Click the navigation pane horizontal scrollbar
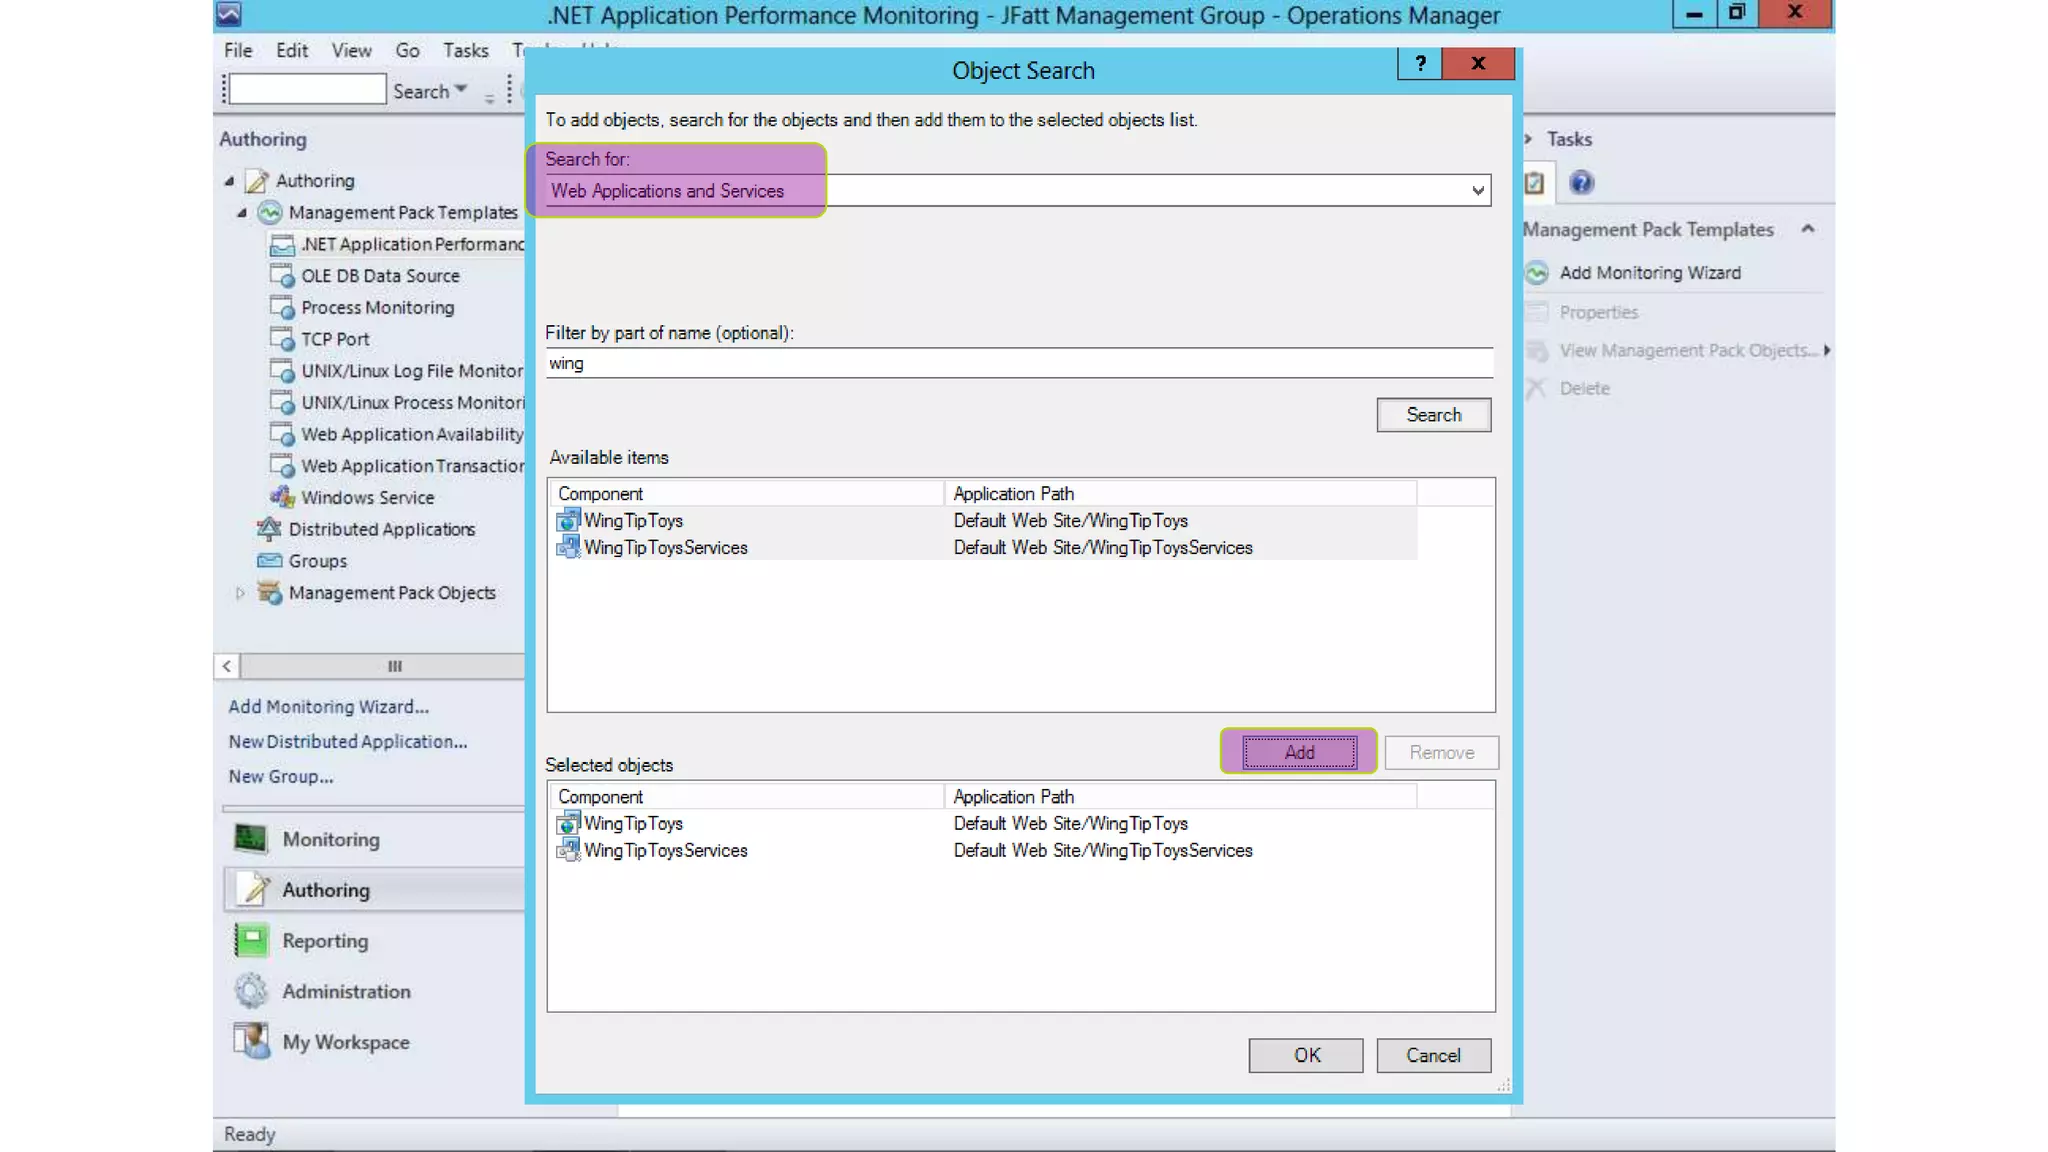2048x1152 pixels. point(394,666)
